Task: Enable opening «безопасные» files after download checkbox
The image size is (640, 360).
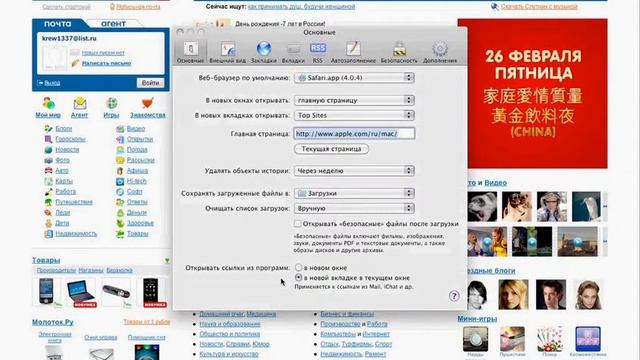Action: (x=298, y=224)
